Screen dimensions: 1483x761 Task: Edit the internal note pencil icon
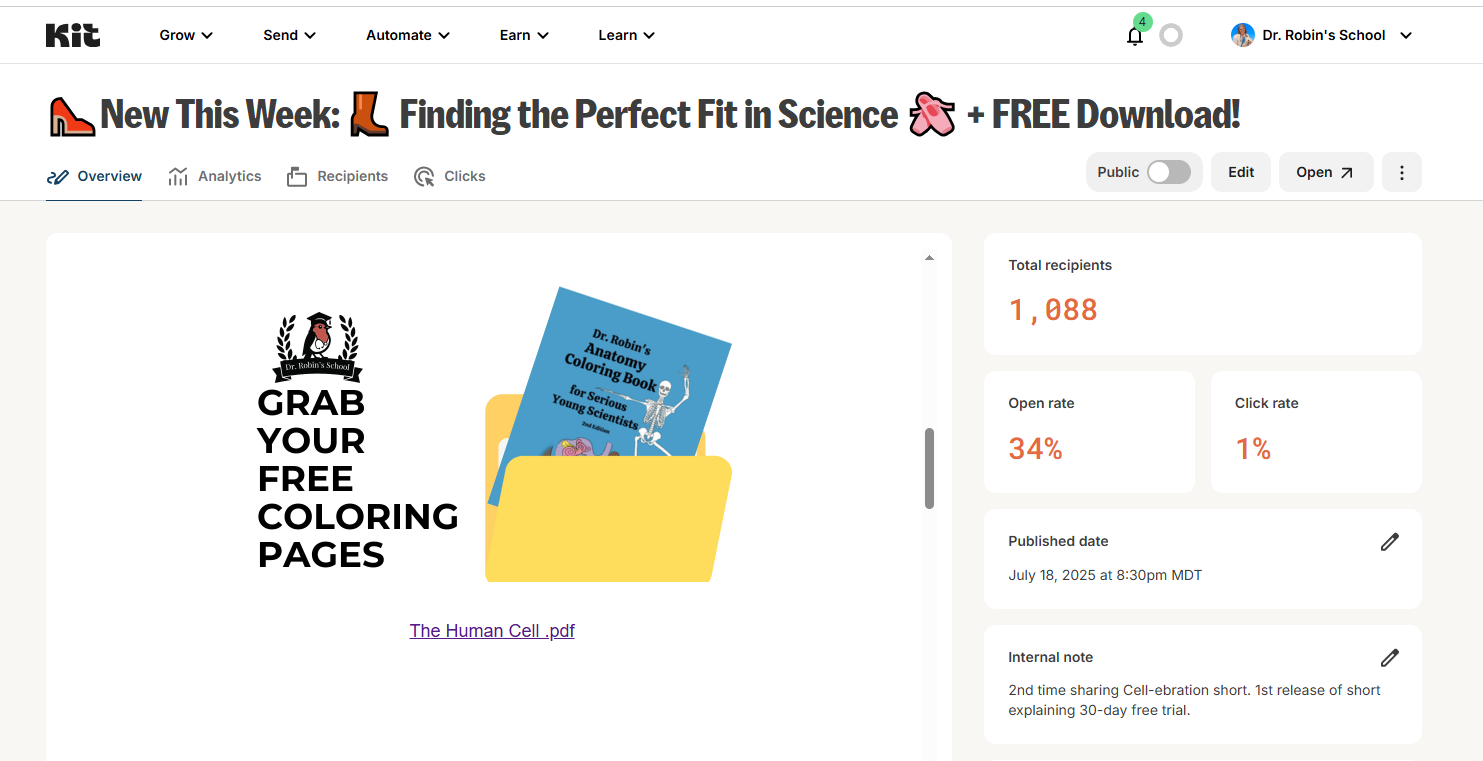[1389, 658]
